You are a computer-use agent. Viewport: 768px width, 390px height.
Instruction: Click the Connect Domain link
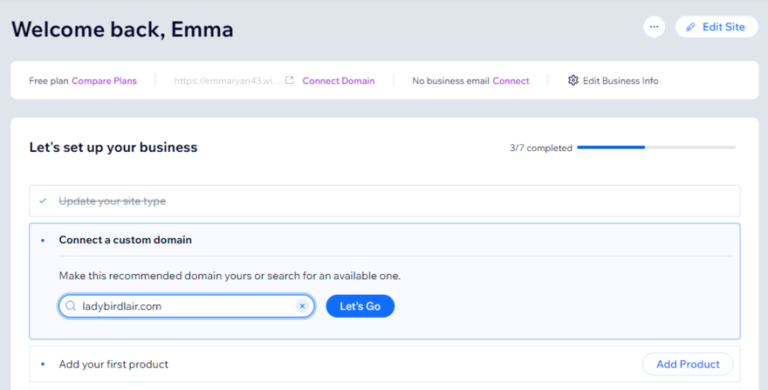coord(338,81)
